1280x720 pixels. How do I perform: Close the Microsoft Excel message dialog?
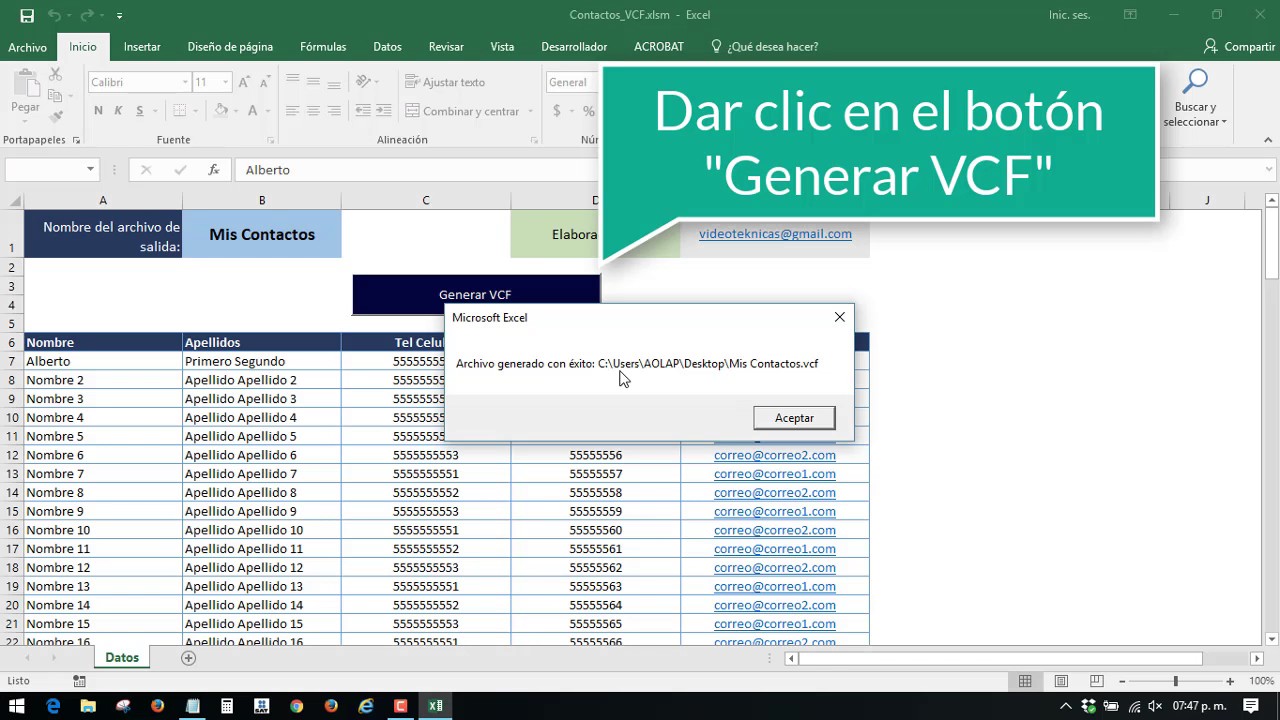pyautogui.click(x=840, y=317)
